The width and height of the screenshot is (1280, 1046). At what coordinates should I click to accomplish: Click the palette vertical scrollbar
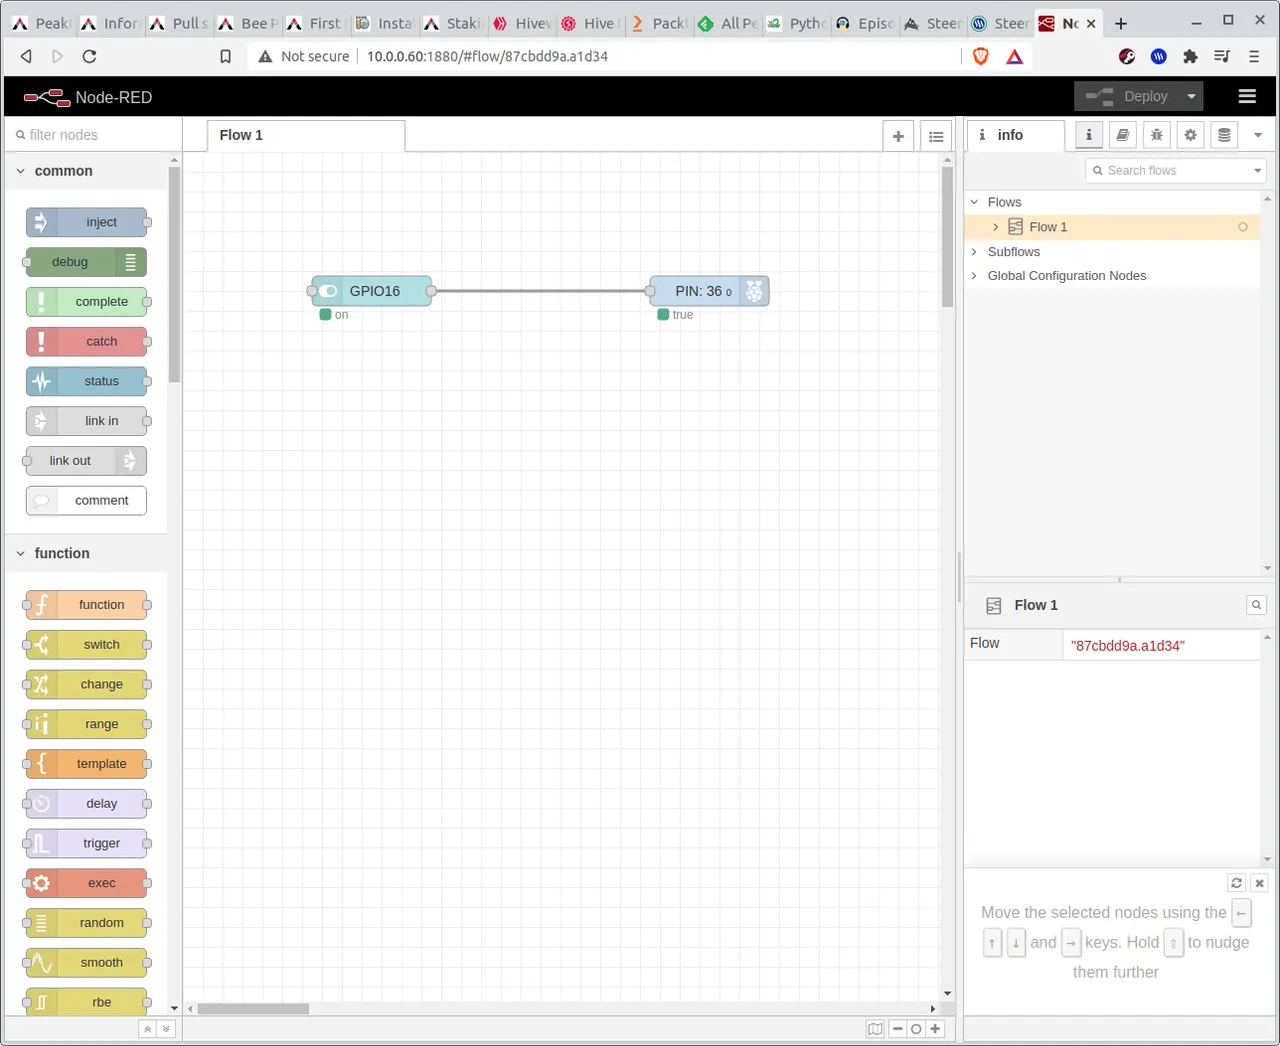(x=174, y=275)
